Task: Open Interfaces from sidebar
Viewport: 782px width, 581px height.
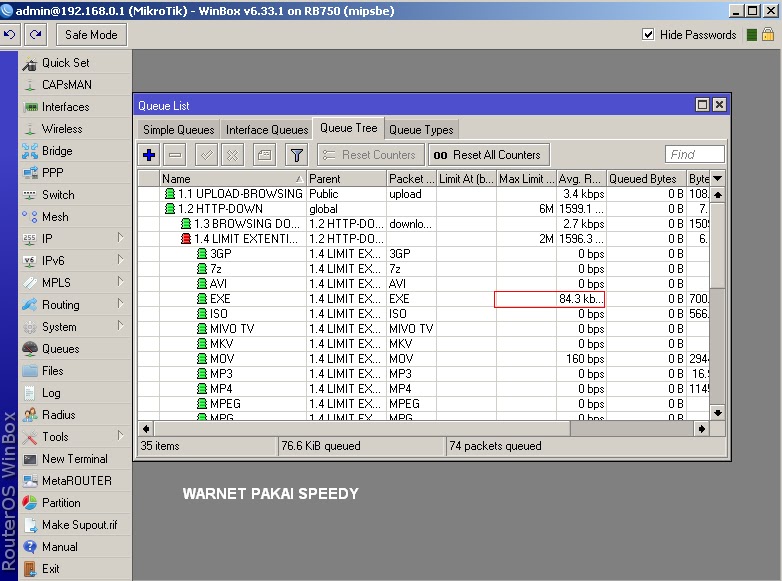Action: (x=75, y=107)
